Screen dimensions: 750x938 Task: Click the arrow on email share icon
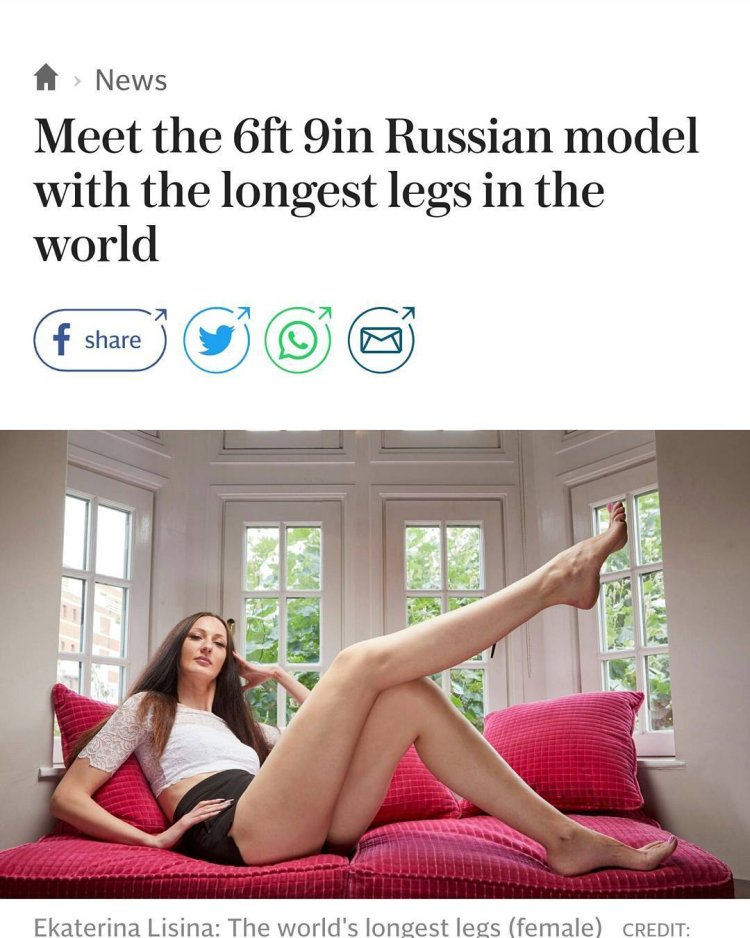pos(408,313)
